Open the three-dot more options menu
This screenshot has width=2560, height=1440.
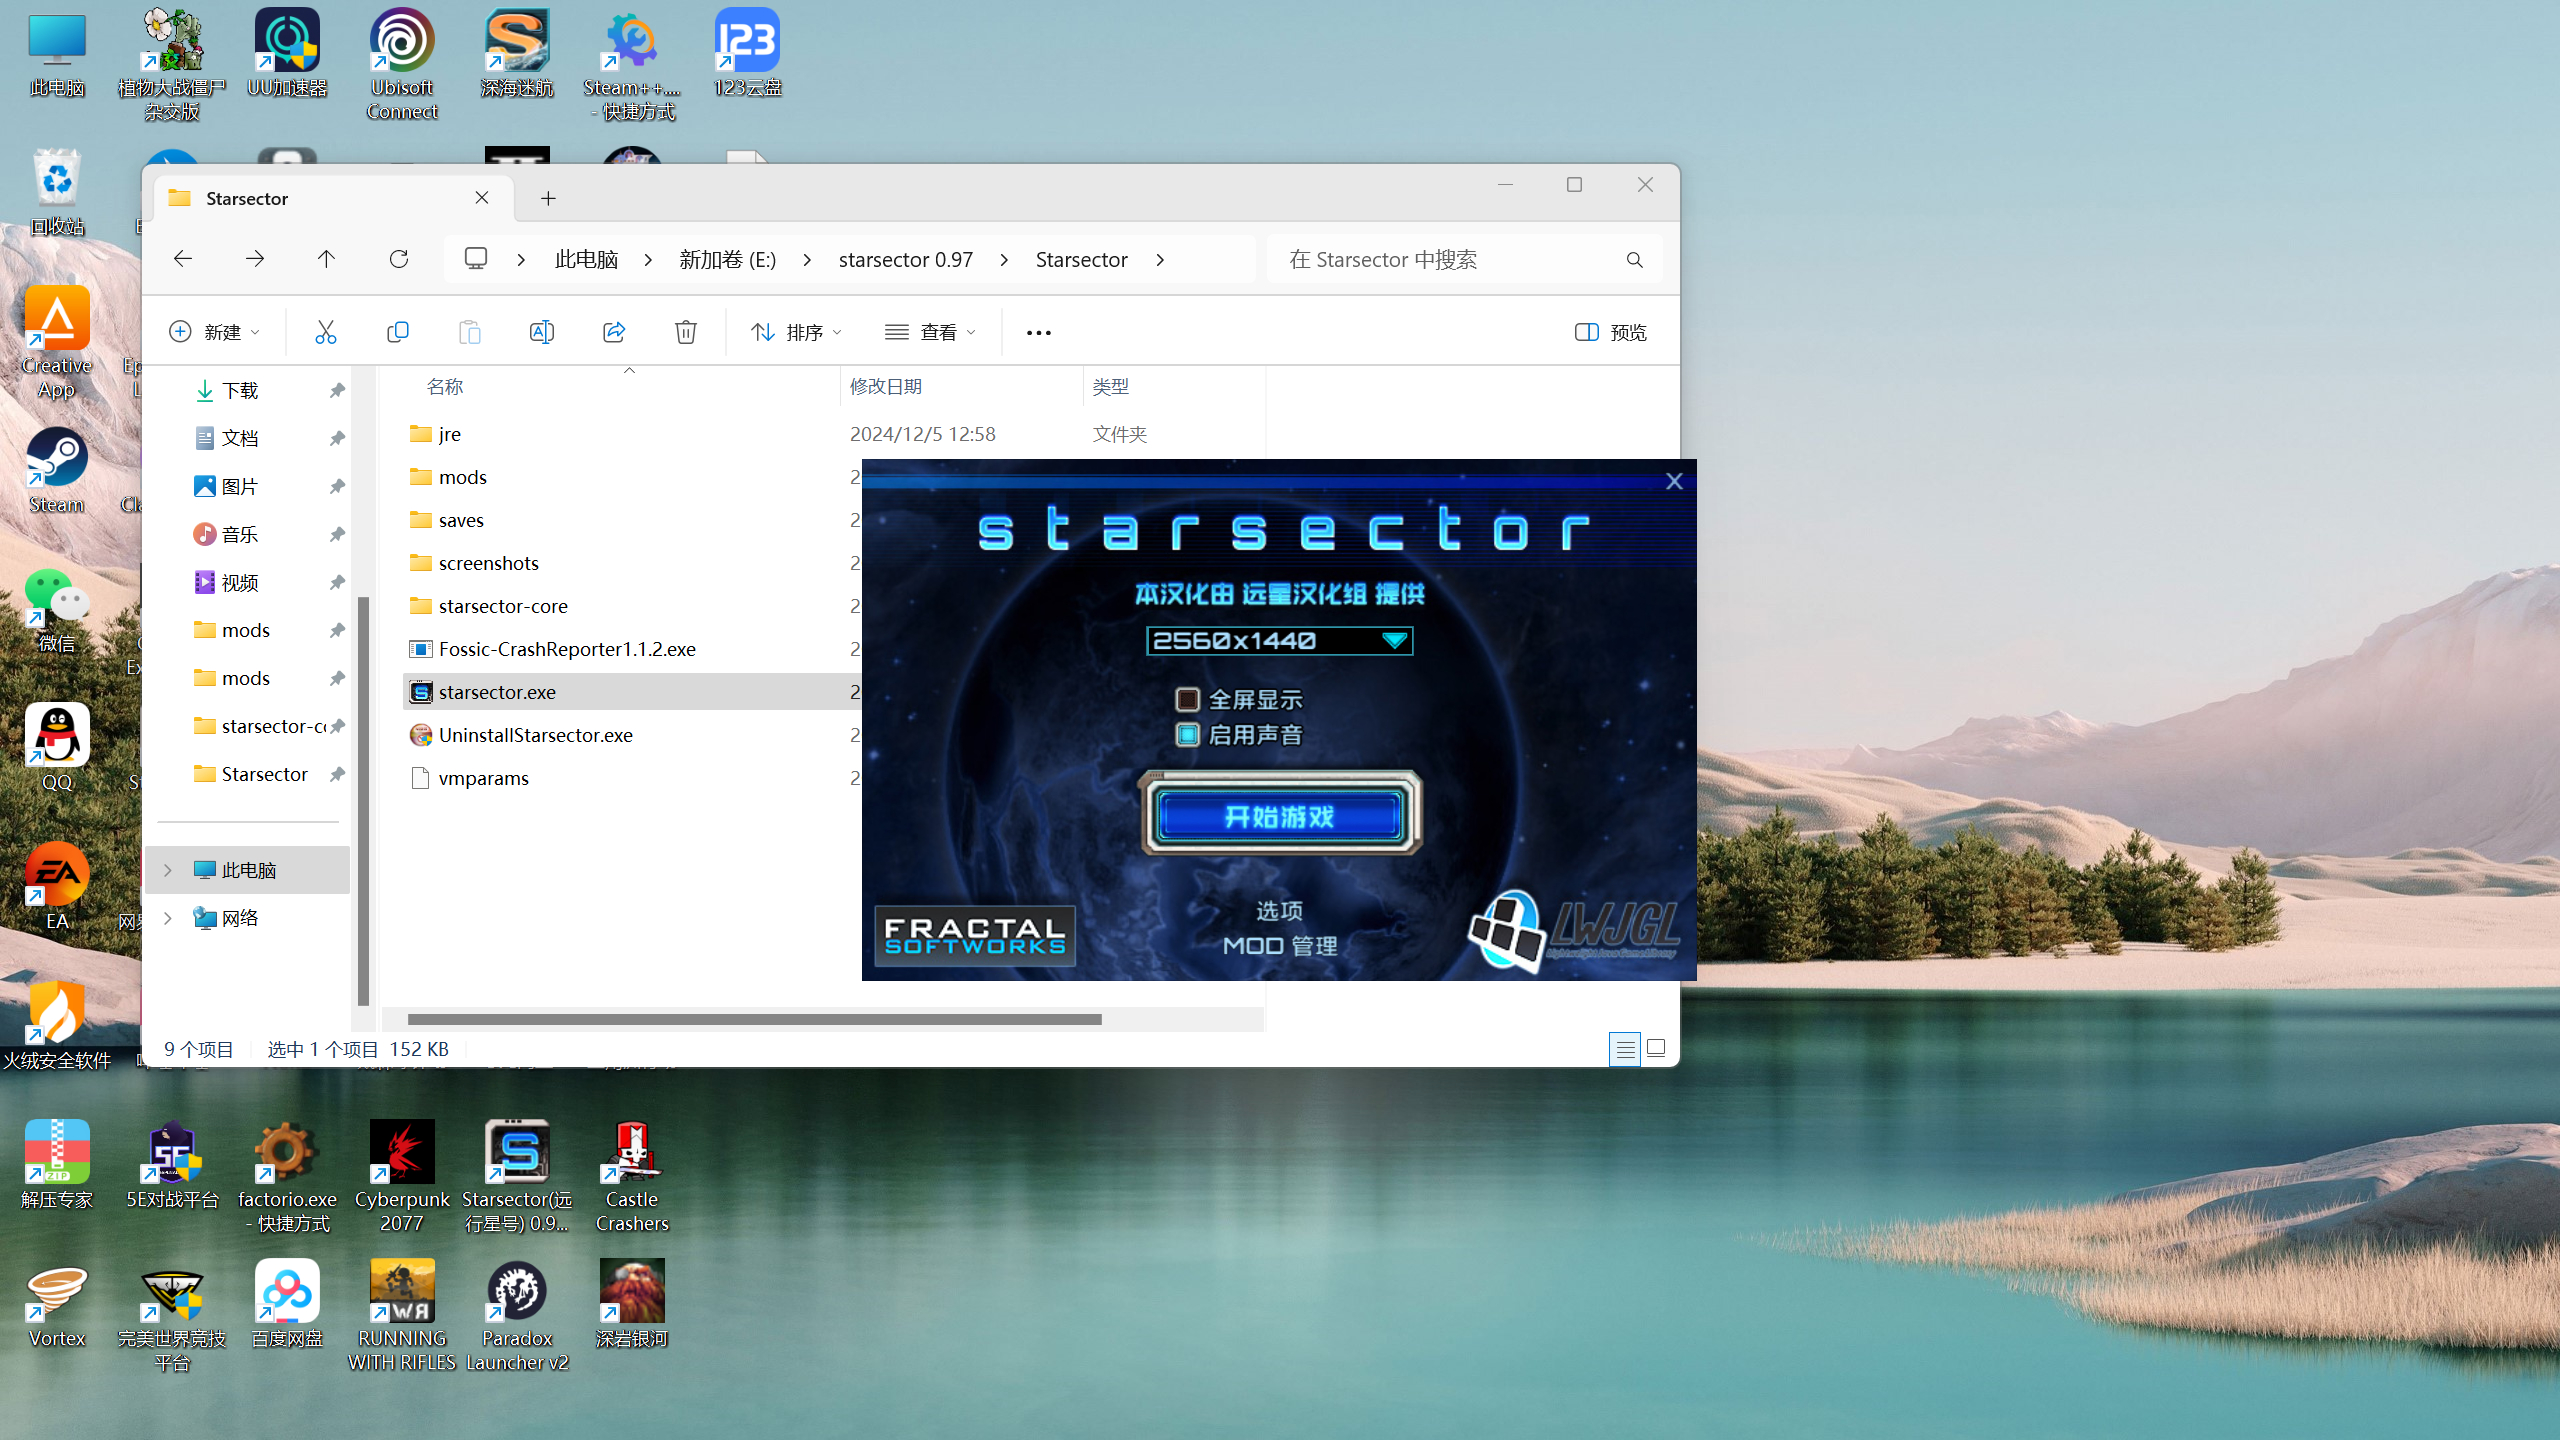[x=1038, y=332]
